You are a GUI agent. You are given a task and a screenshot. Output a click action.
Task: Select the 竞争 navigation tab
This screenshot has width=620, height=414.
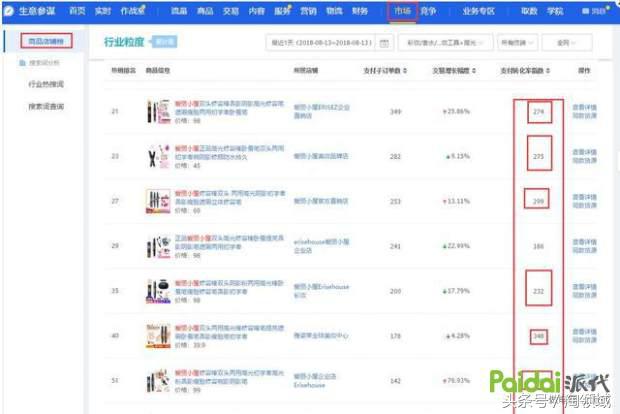(428, 11)
